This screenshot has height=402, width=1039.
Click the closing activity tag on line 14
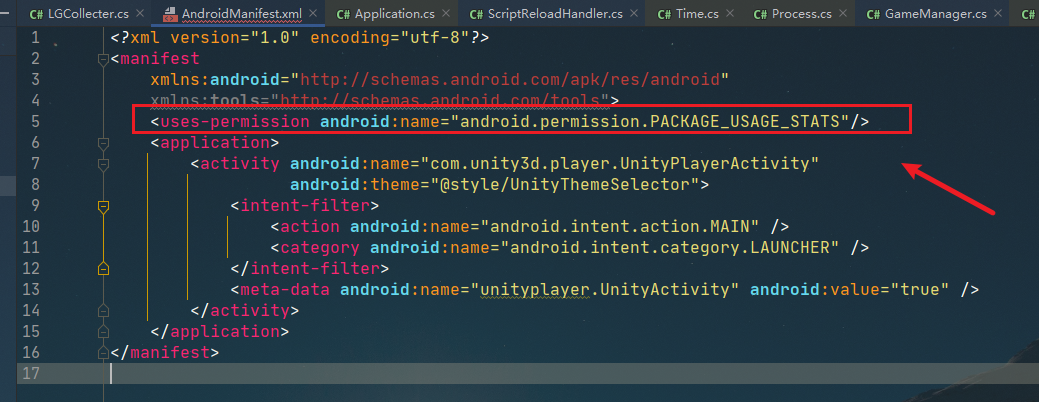[x=245, y=310]
